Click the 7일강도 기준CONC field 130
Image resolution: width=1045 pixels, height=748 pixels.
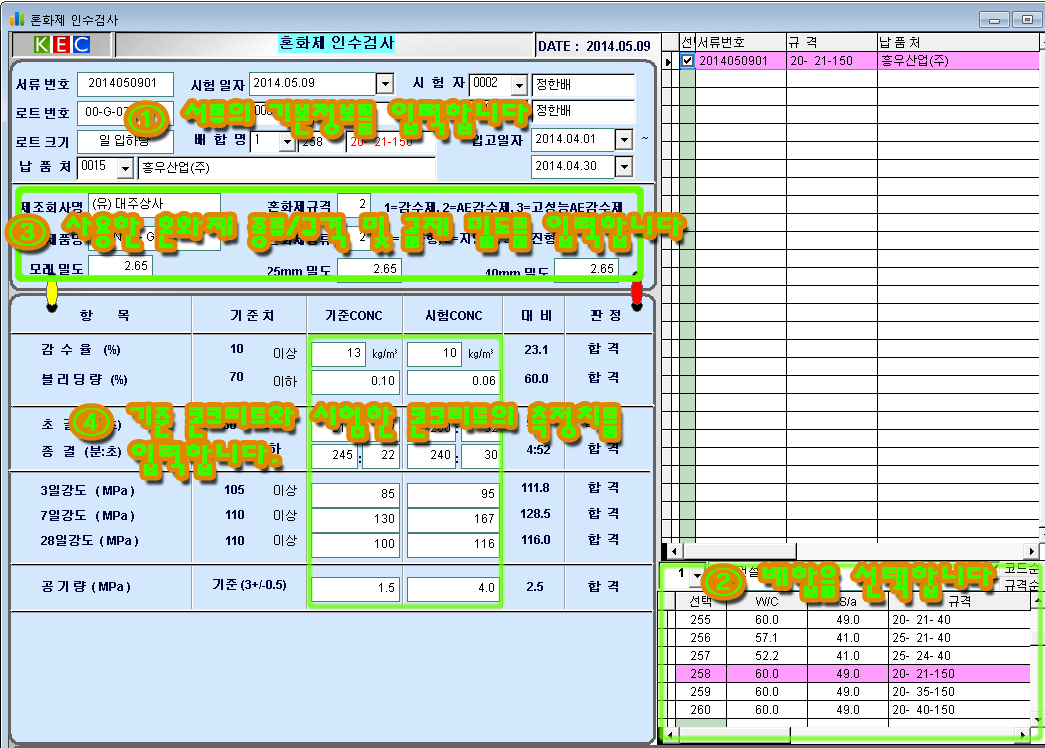coord(356,519)
